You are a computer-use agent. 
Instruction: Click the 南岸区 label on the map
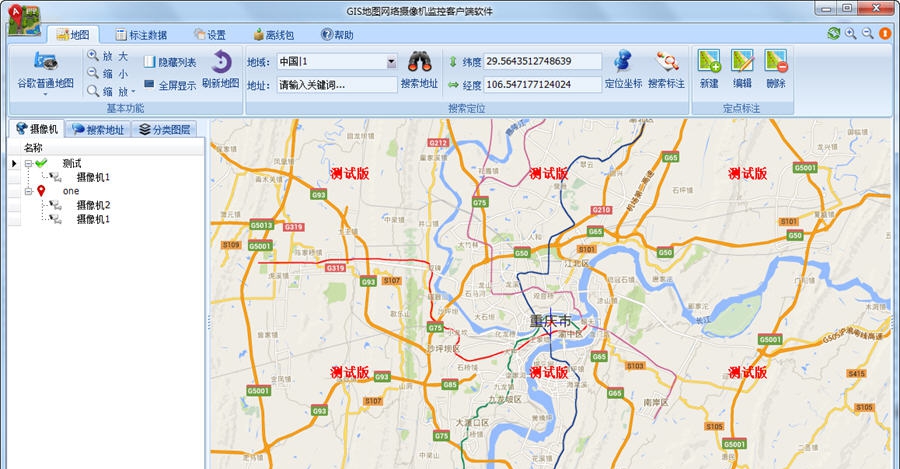[x=655, y=402]
